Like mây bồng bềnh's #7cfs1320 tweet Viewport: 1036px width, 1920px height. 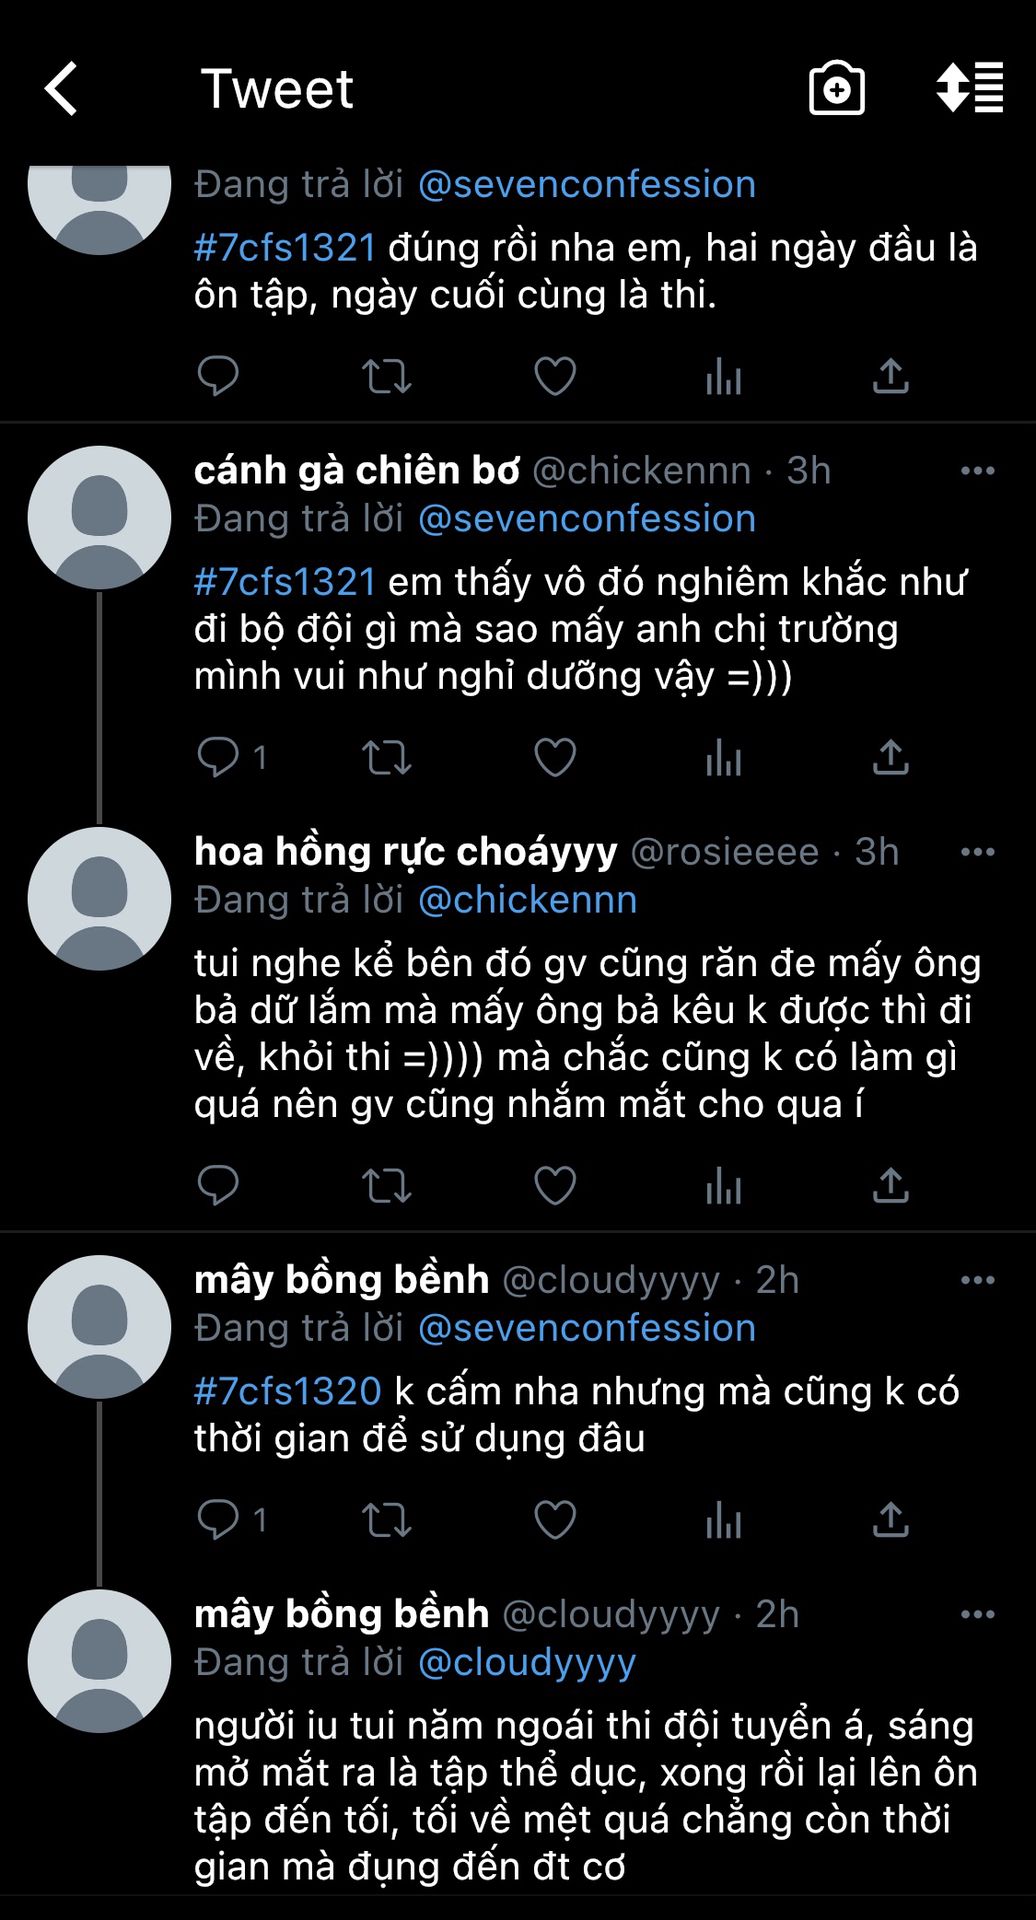555,1520
